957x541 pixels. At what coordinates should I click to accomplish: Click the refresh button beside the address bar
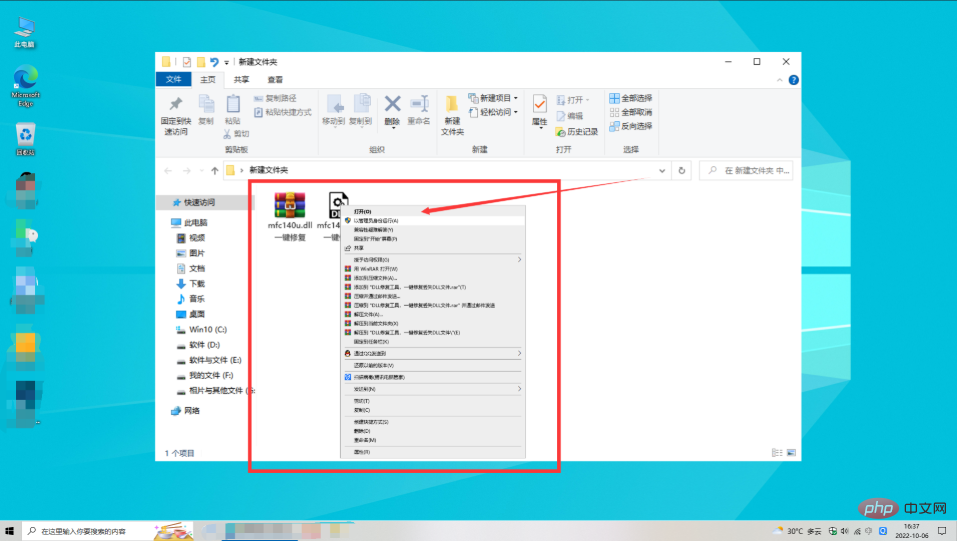tap(682, 171)
